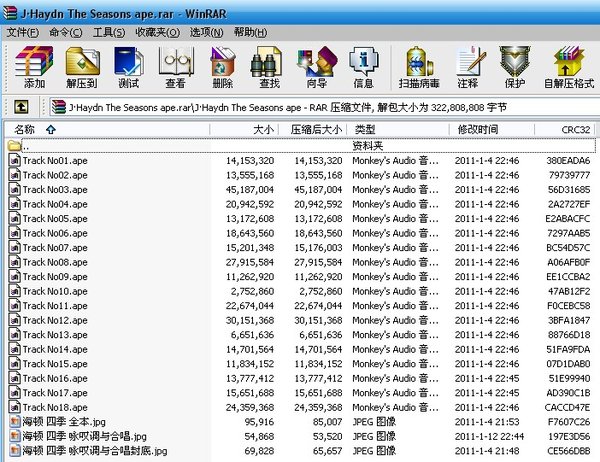Click size 95,916 of 海顿 四季 全本.jpg

[x=259, y=422]
